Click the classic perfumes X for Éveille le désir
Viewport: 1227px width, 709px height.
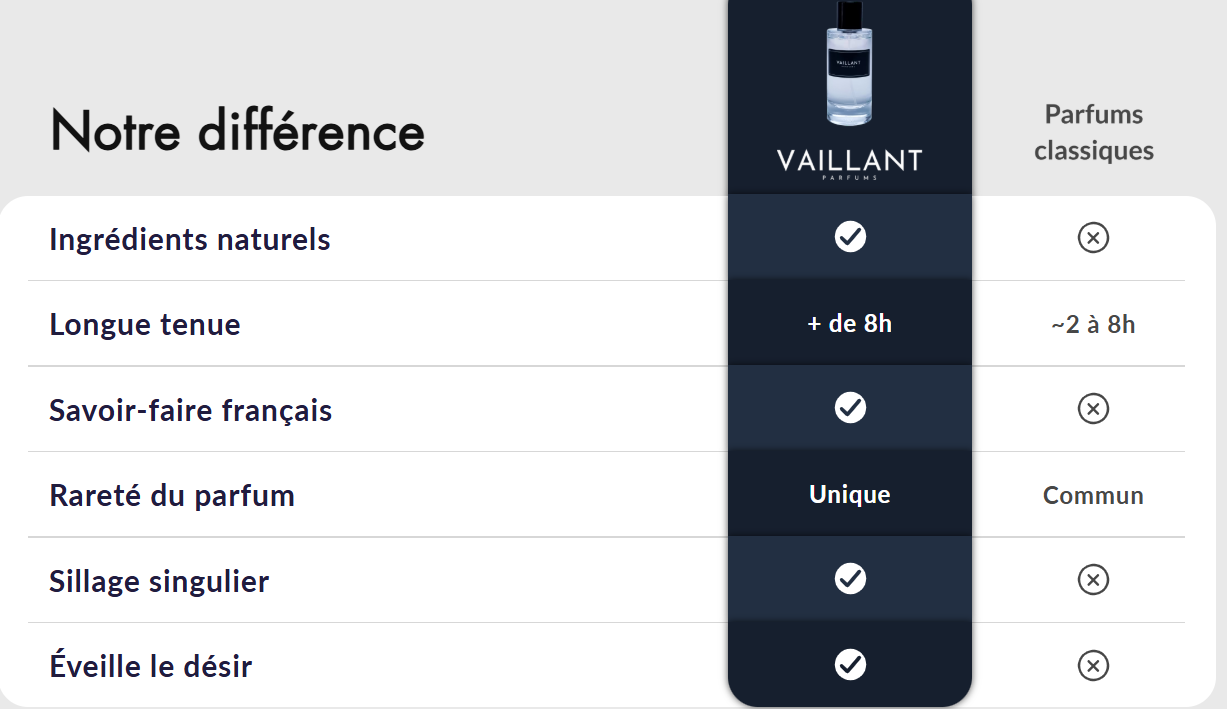pos(1093,666)
